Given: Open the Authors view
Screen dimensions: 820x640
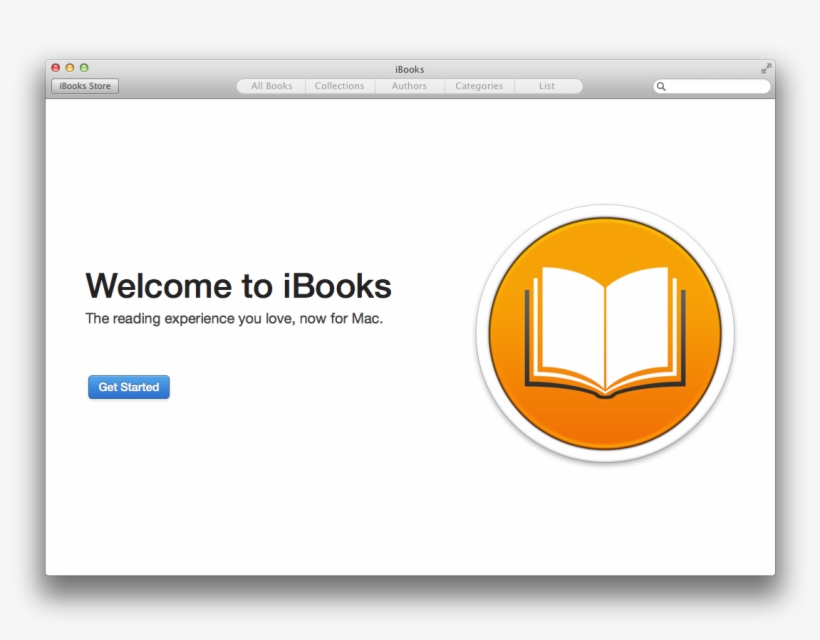Looking at the screenshot, I should point(408,86).
